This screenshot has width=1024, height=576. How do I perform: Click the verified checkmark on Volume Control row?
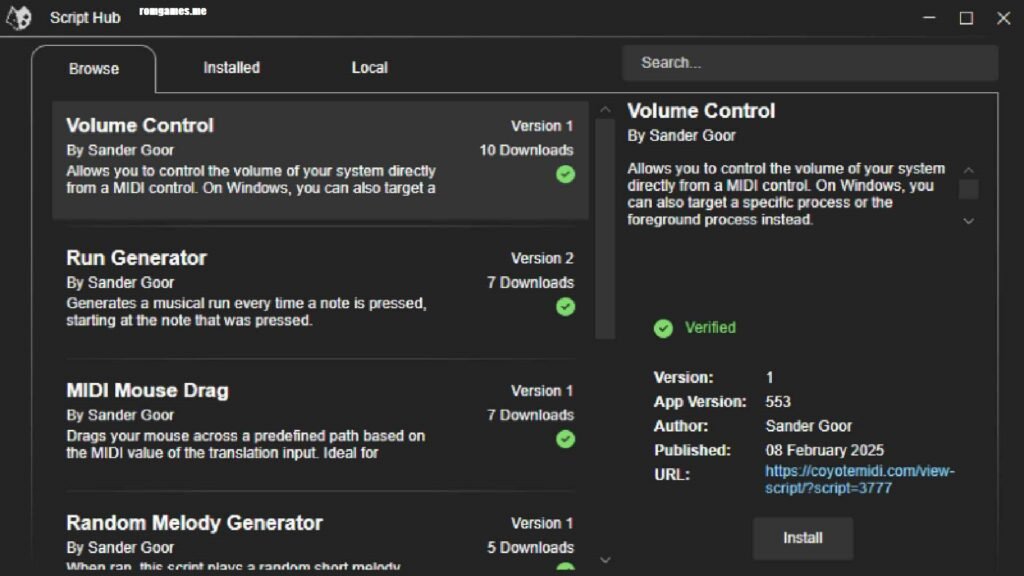[x=566, y=174]
